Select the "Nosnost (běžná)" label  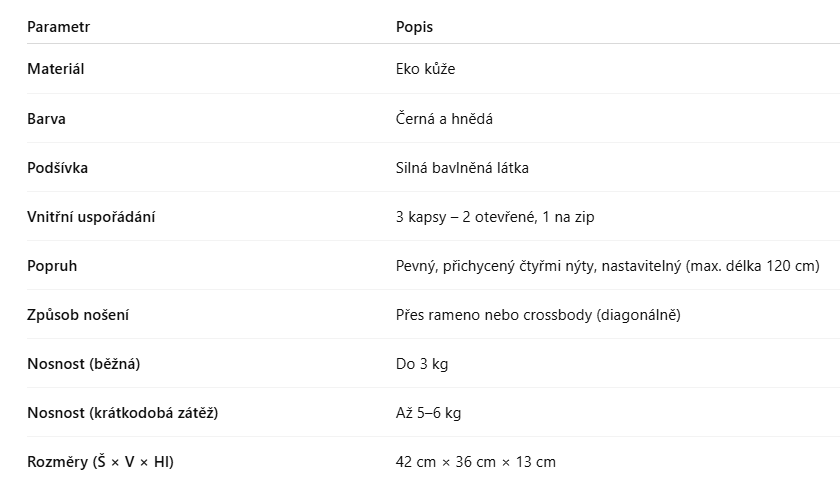[83, 363]
